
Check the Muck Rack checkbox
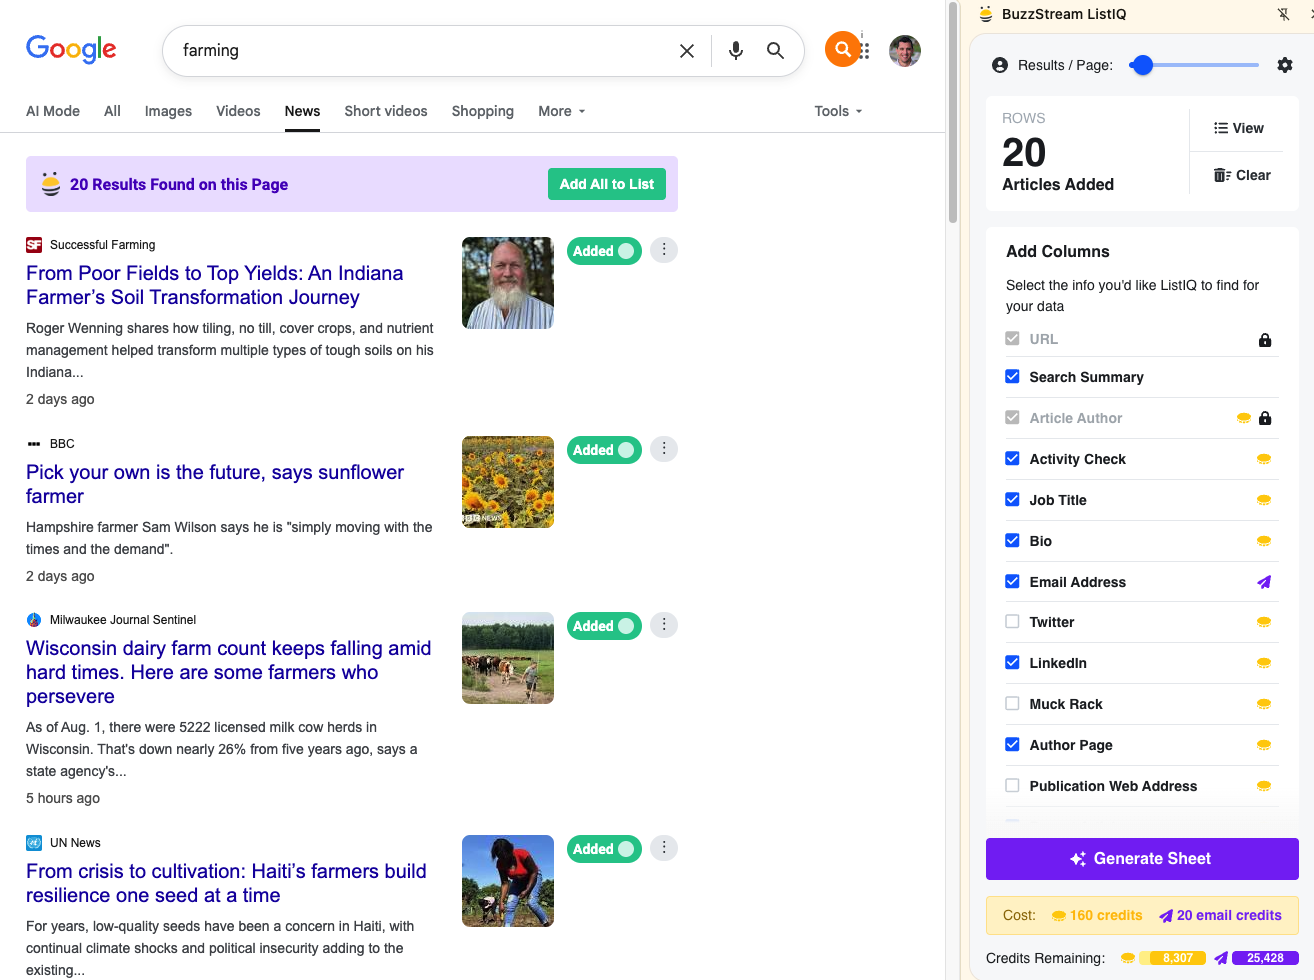[1012, 704]
